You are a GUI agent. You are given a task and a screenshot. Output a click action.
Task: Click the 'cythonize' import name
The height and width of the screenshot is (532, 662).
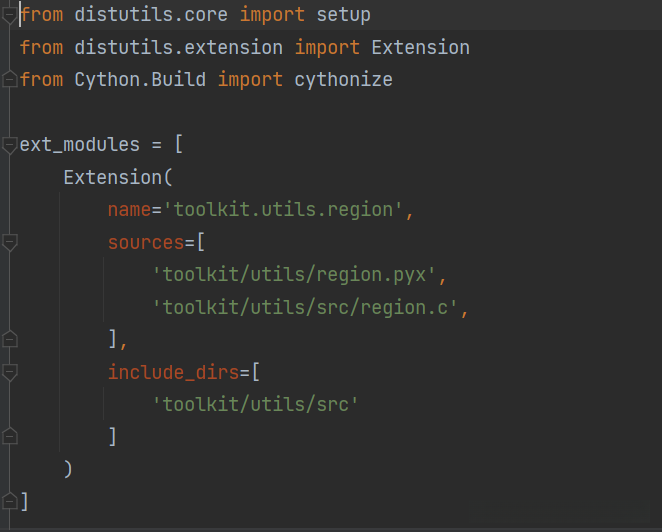point(343,79)
